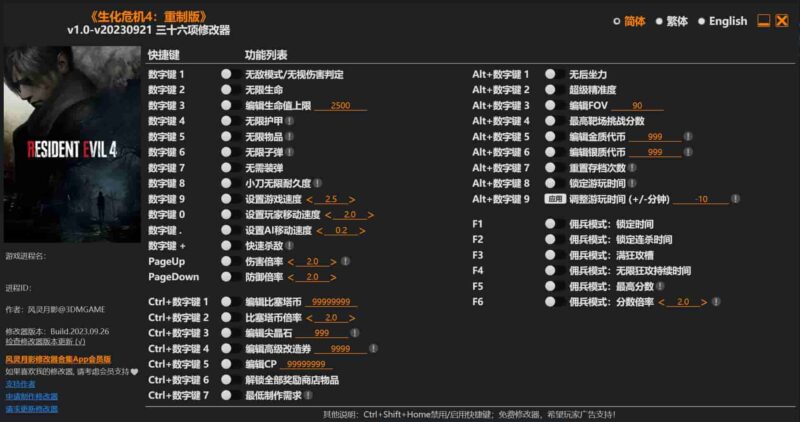Open 请求更新修改器 link
The width and height of the screenshot is (800, 422).
(32, 409)
